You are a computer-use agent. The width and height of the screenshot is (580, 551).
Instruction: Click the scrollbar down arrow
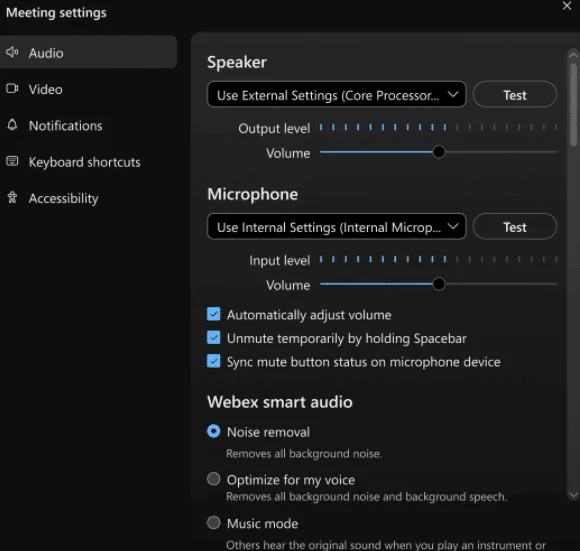(573, 495)
